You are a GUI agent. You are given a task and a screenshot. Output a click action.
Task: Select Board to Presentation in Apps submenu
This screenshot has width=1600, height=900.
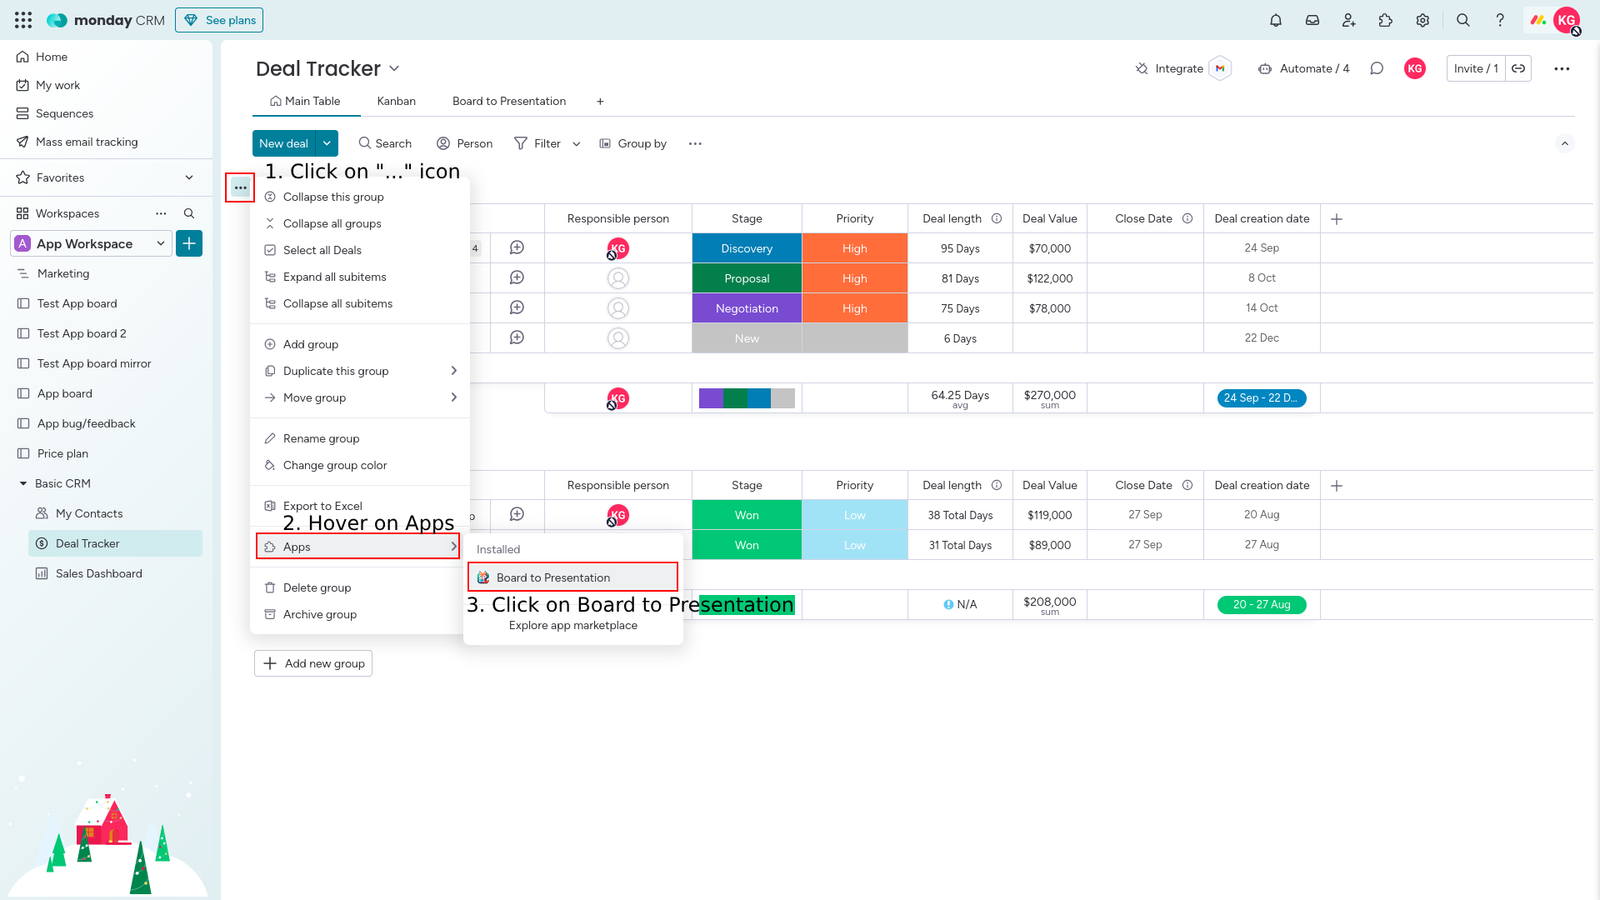[x=553, y=578]
